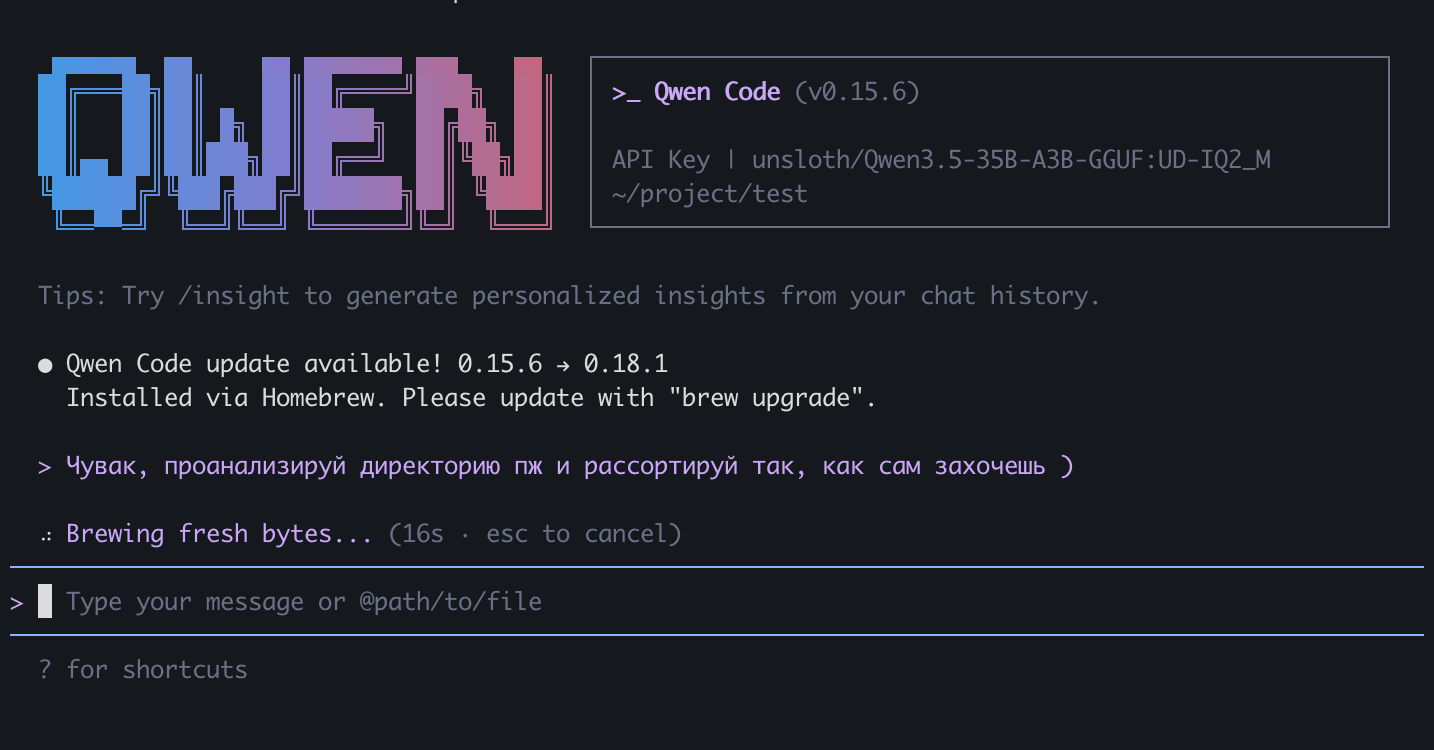Image resolution: width=1434 pixels, height=750 pixels.
Task: Click the for shortcuts hint text
Action: coord(157,669)
